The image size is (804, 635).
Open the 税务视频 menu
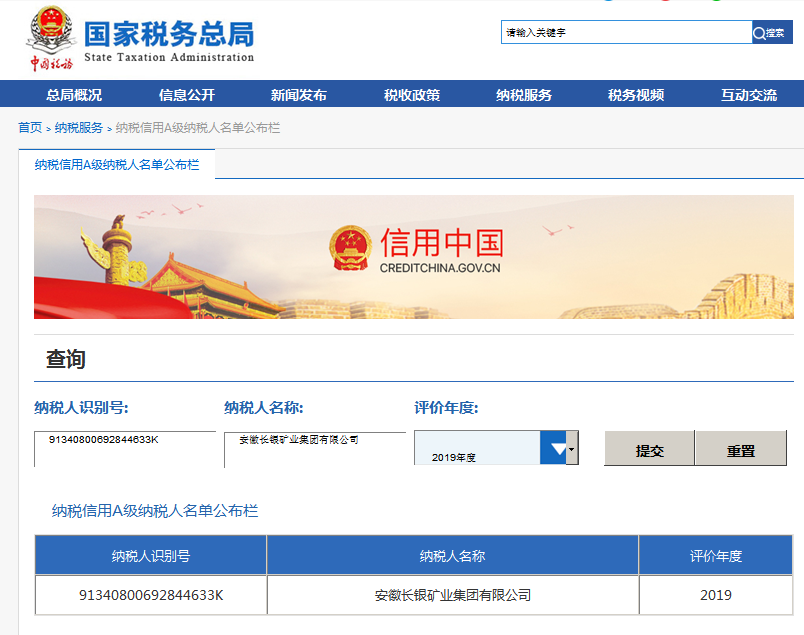[x=636, y=95]
